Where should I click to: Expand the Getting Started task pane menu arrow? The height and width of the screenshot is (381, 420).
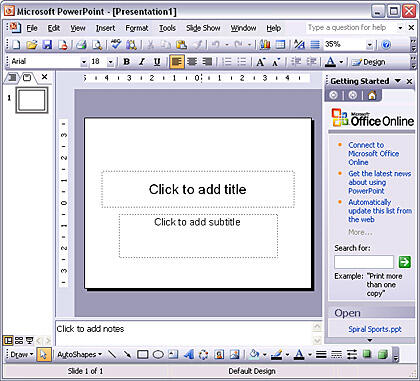tap(397, 81)
